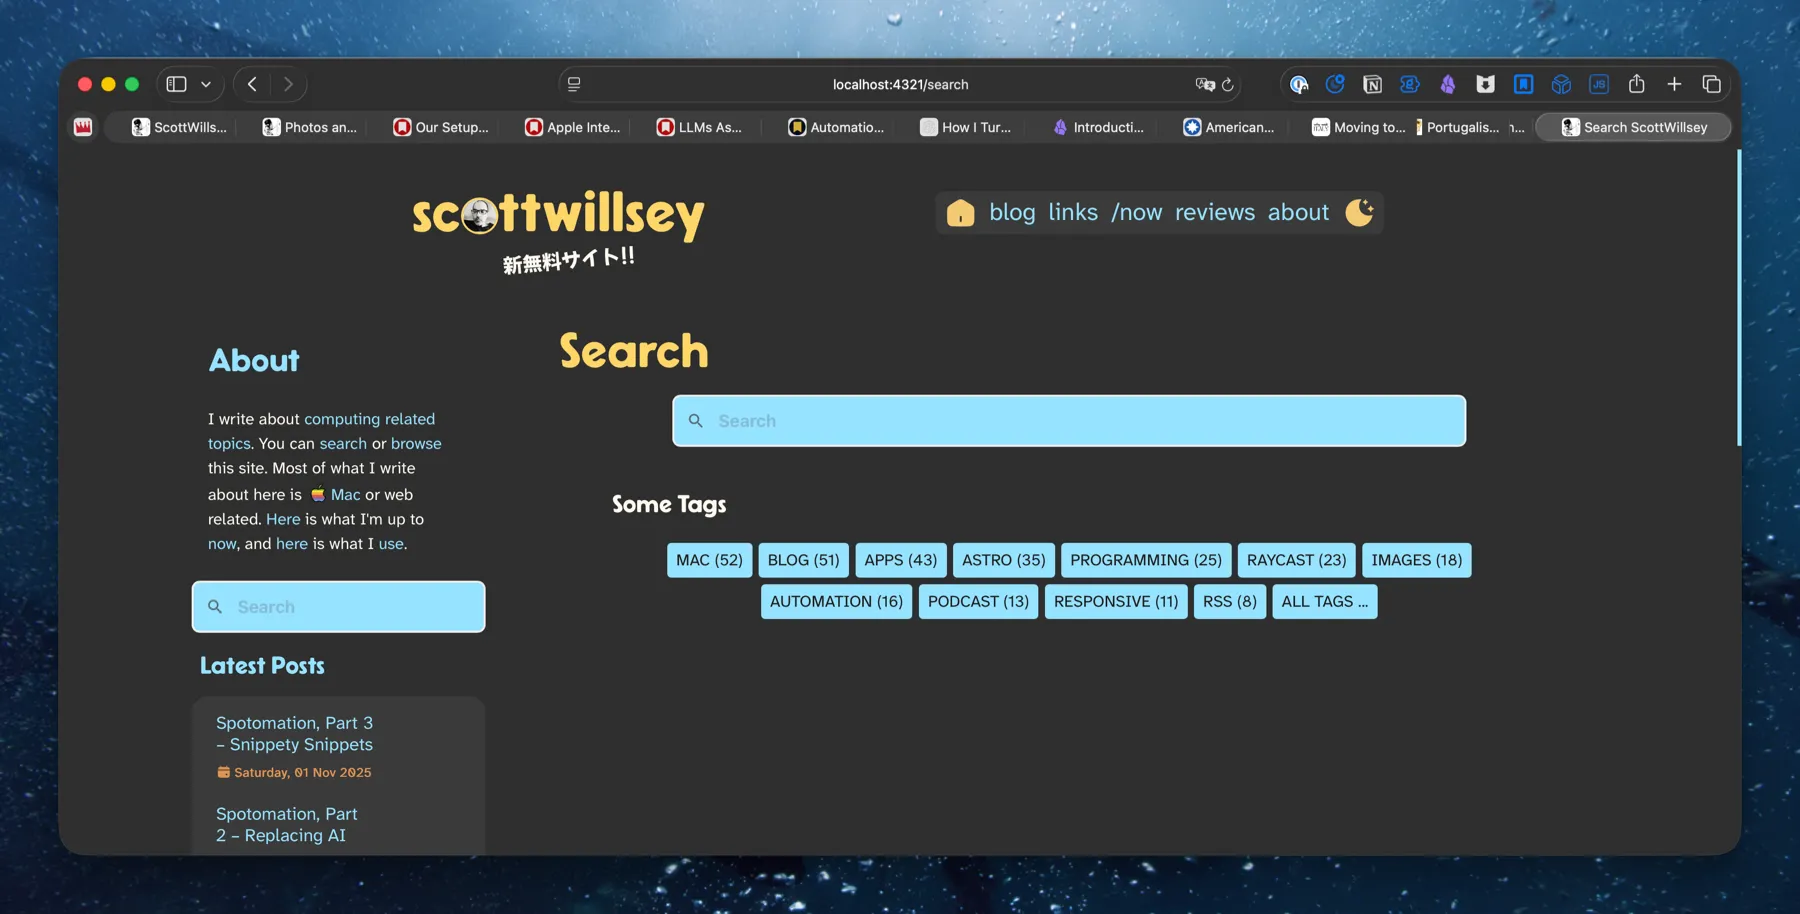Open the 1Password extension icon
Image resolution: width=1800 pixels, height=914 pixels.
[1298, 84]
